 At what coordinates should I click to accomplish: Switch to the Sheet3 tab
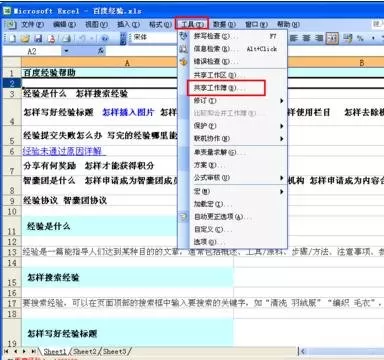115,351
